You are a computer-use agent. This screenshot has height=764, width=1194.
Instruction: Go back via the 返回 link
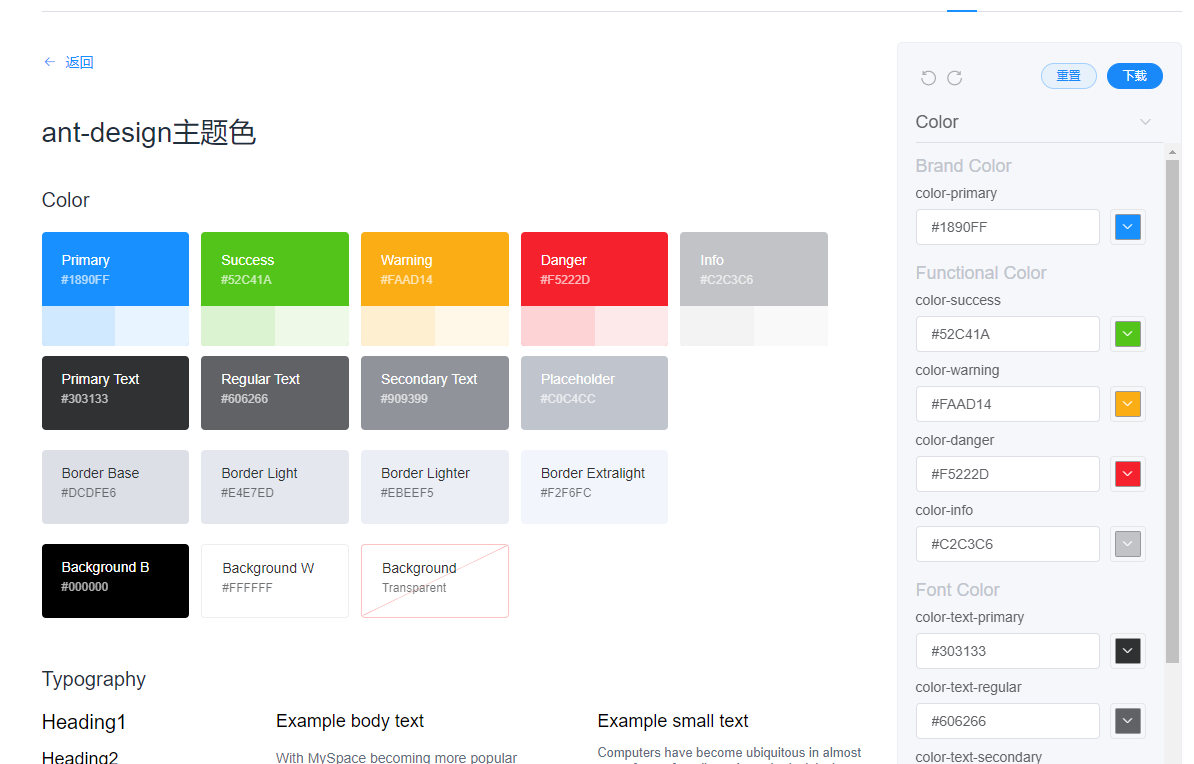point(79,62)
